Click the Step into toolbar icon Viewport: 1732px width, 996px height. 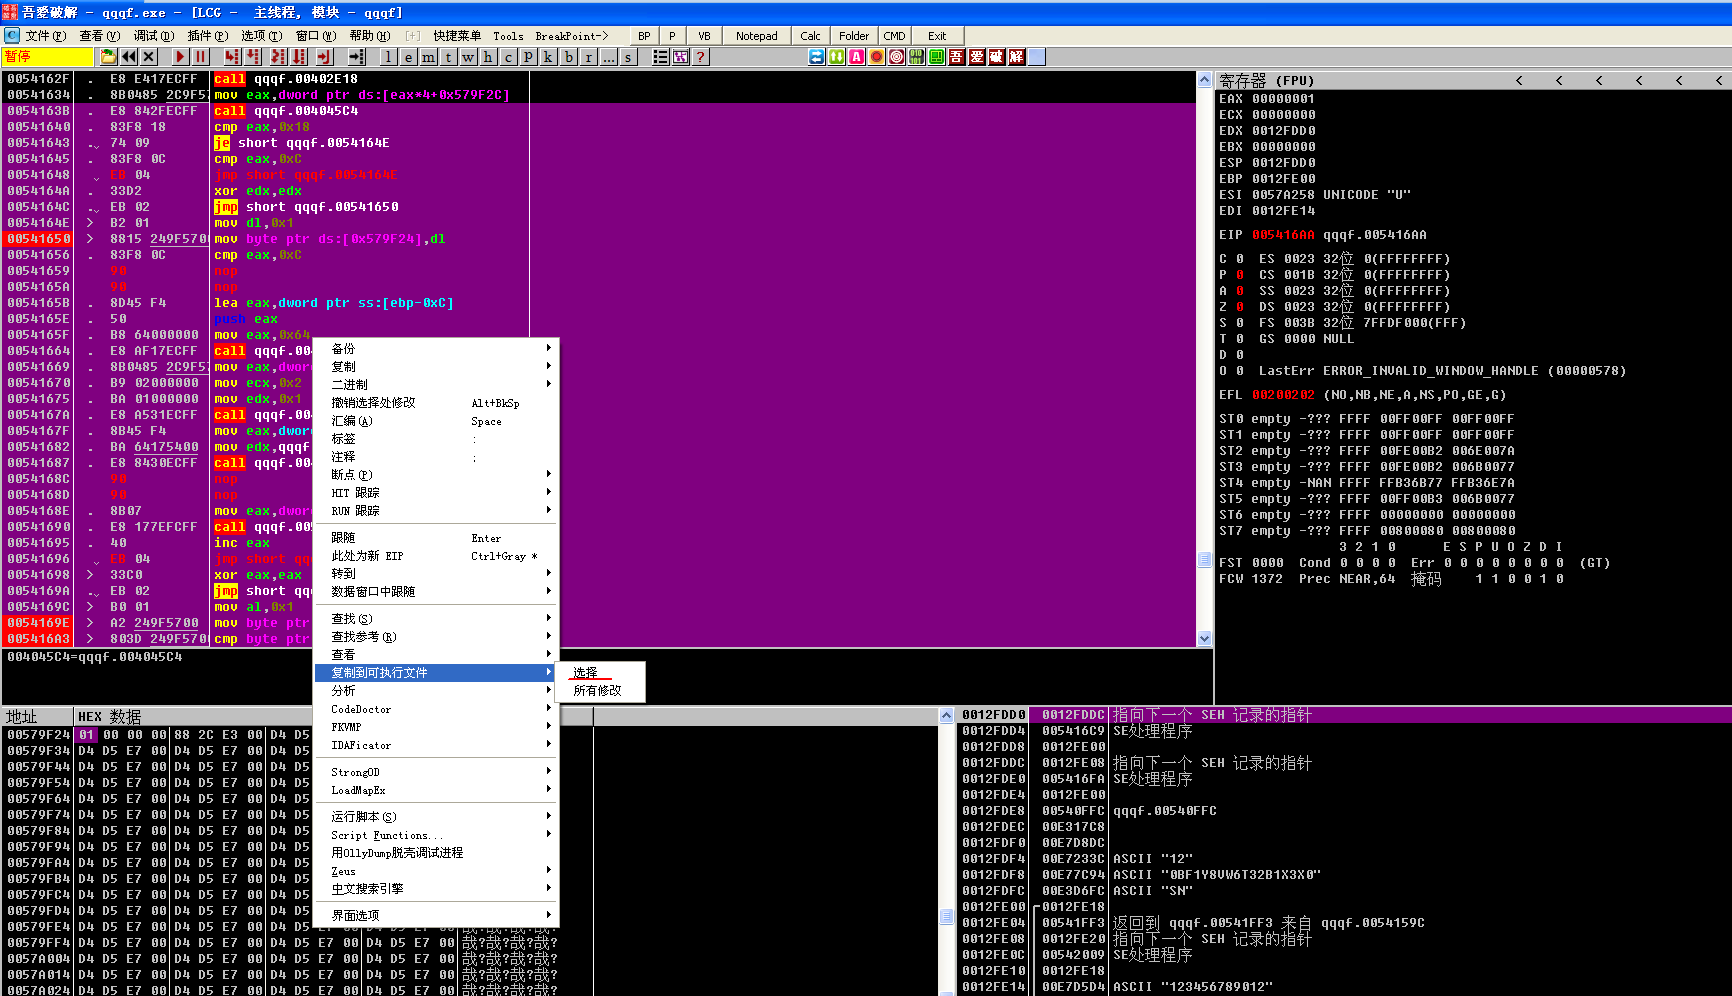(232, 57)
